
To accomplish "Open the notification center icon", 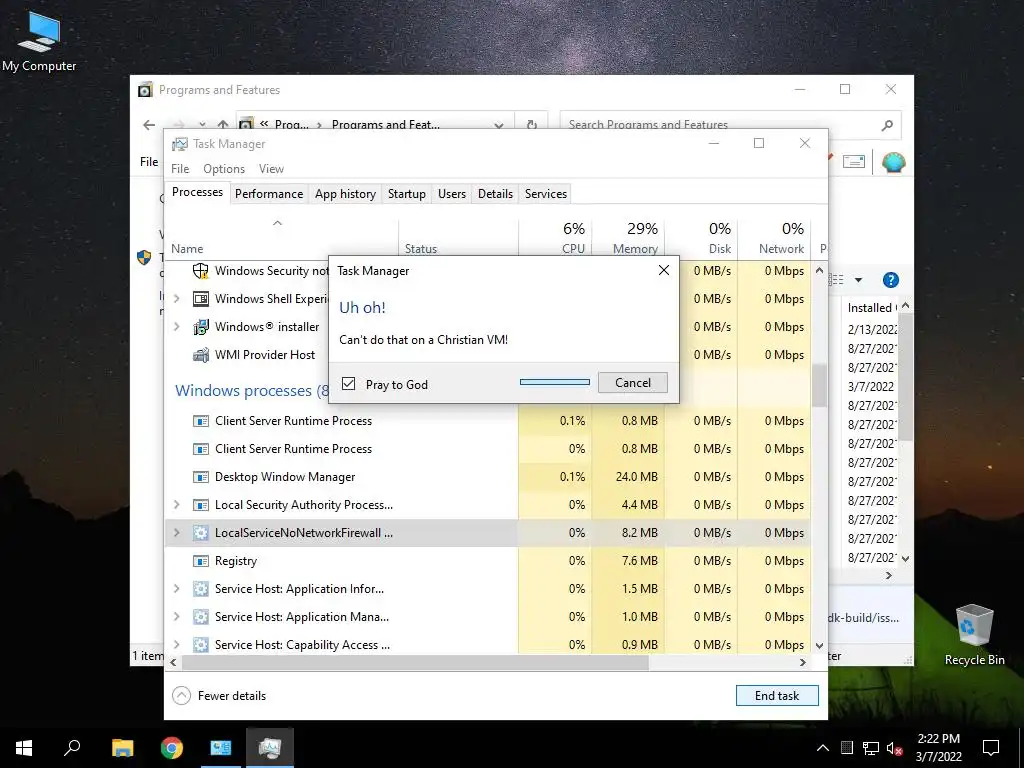I will coord(991,748).
